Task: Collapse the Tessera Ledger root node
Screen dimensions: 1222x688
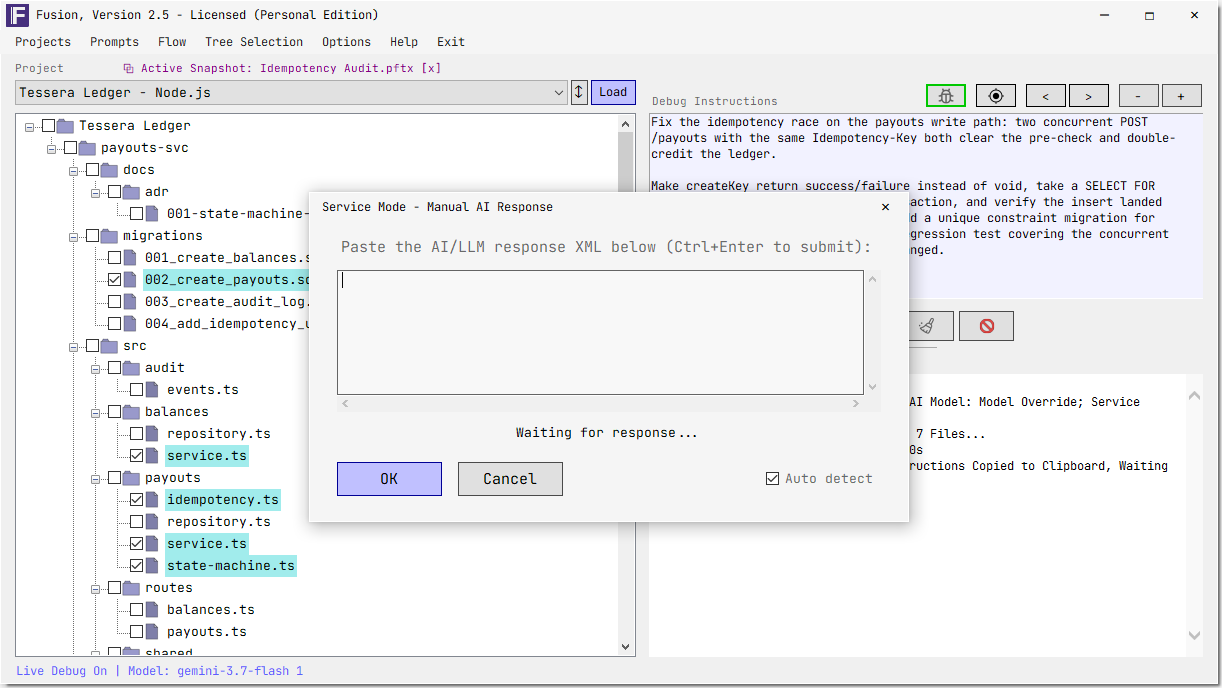Action: 30,126
